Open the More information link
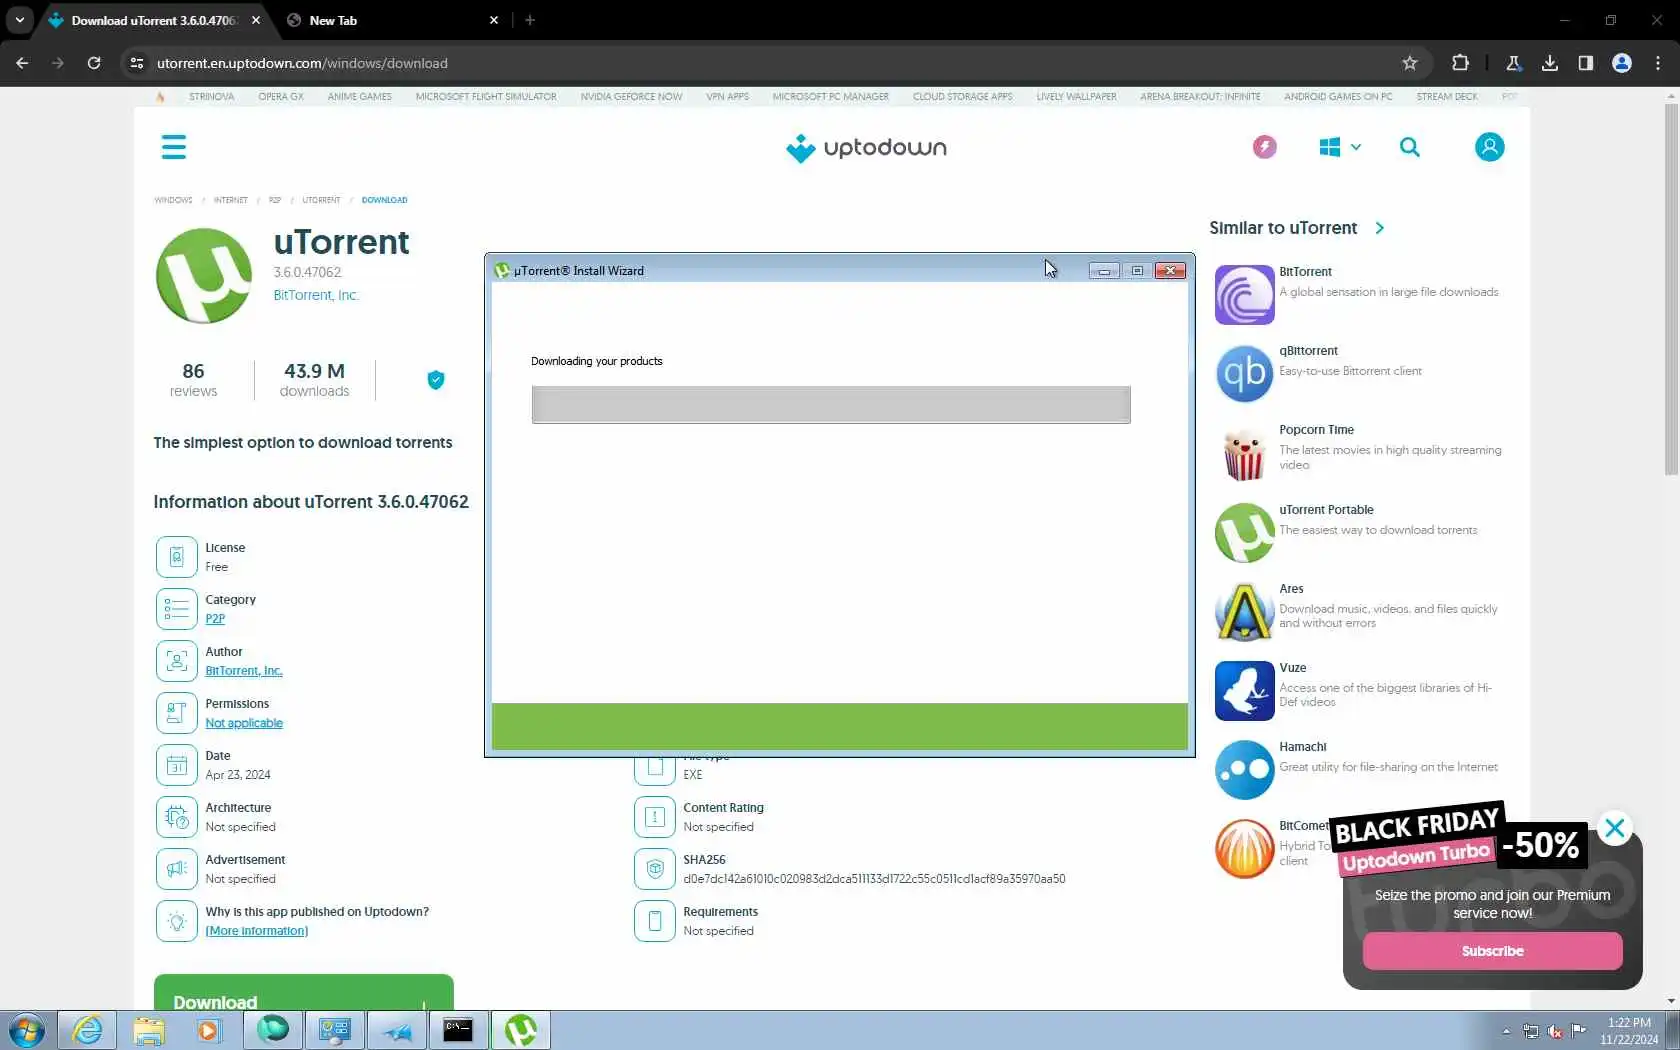 point(257,931)
